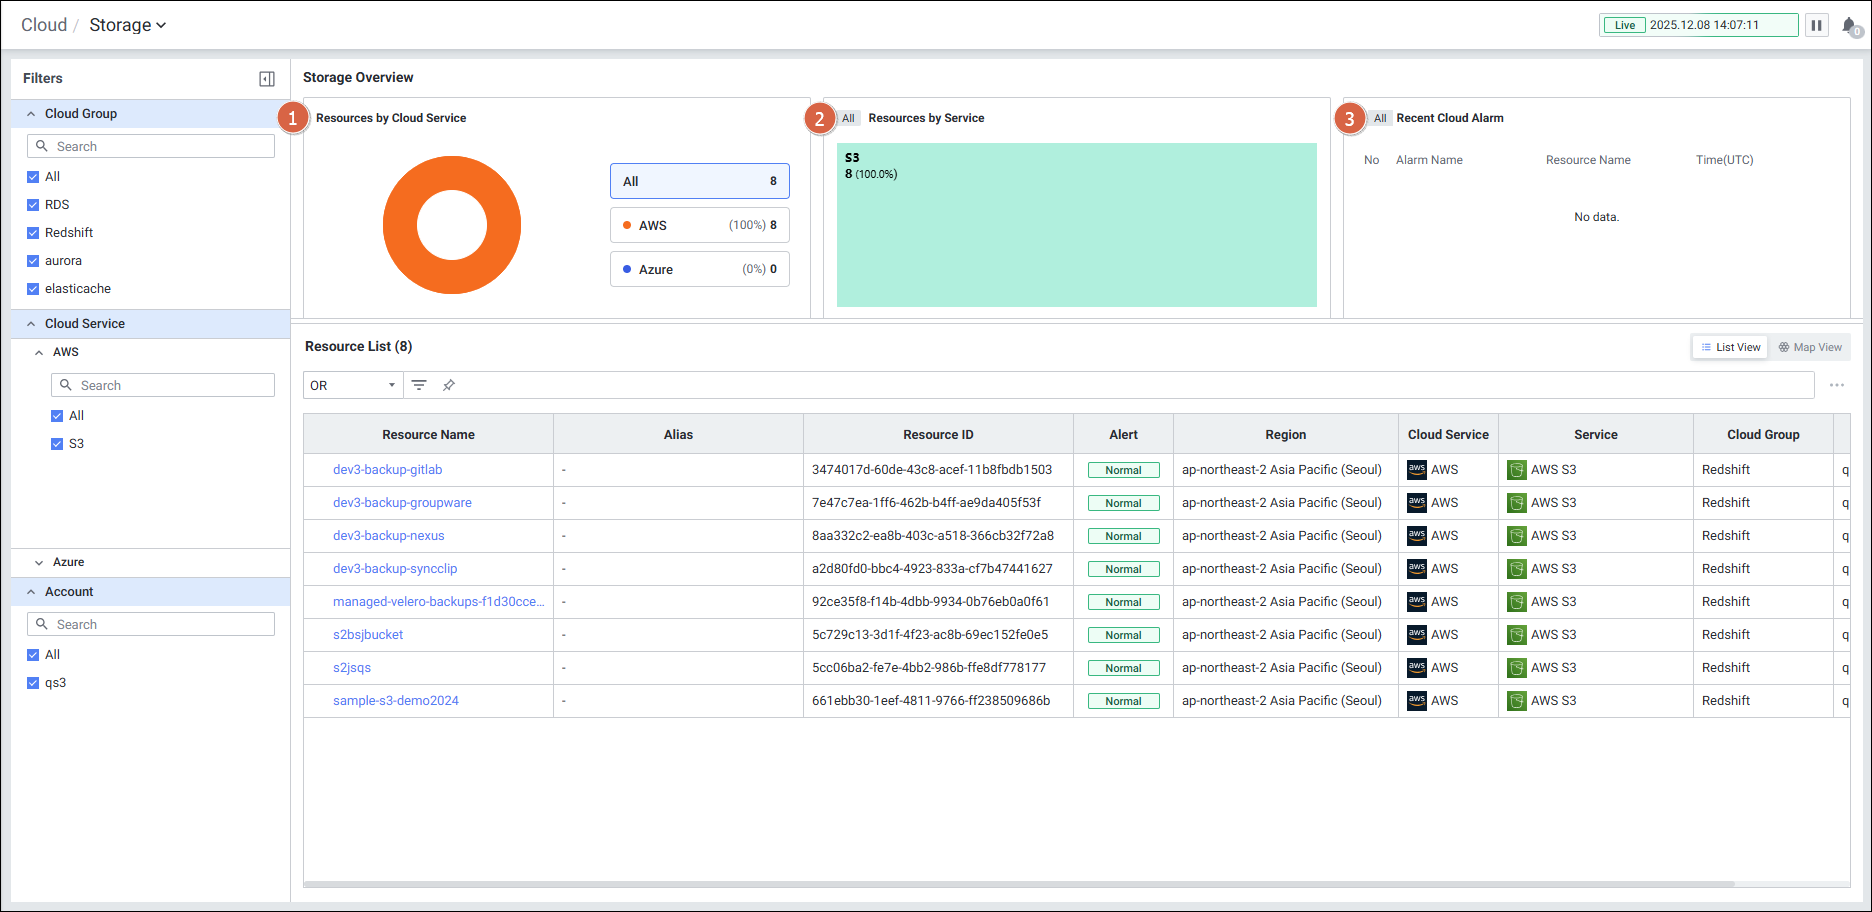Open the OR condition dropdown

coord(352,385)
